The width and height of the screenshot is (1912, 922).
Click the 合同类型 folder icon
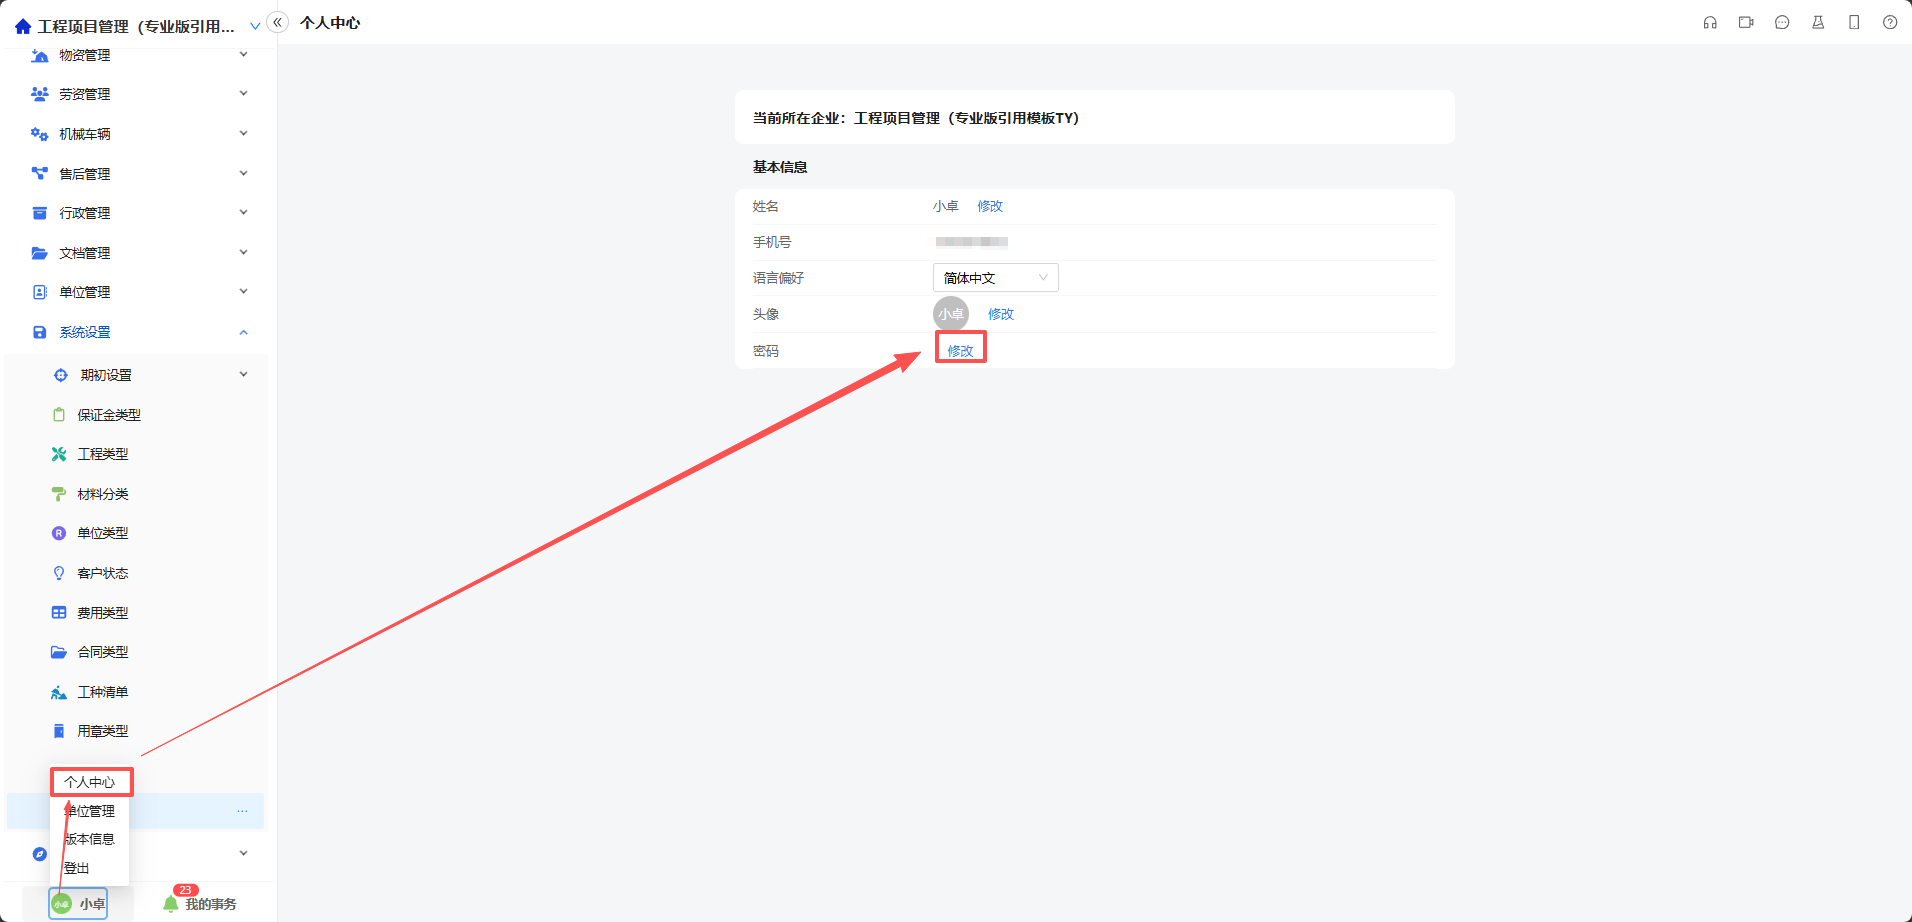(x=59, y=652)
